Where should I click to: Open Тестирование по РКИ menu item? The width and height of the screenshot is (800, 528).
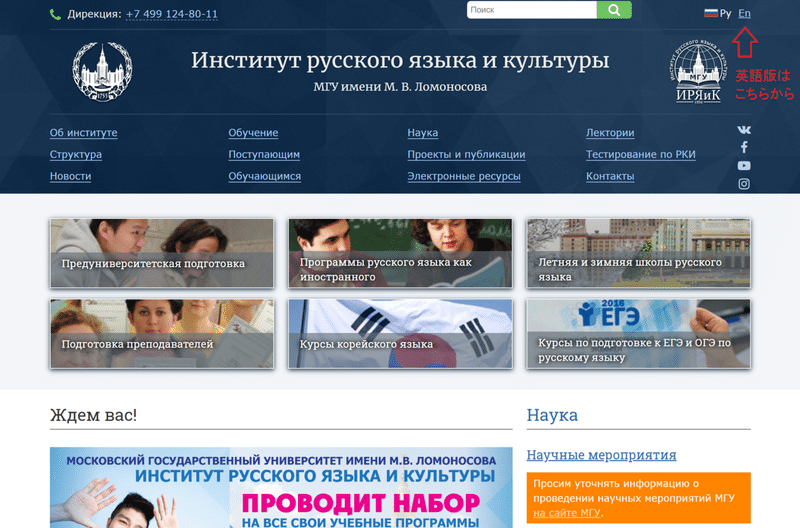640,155
